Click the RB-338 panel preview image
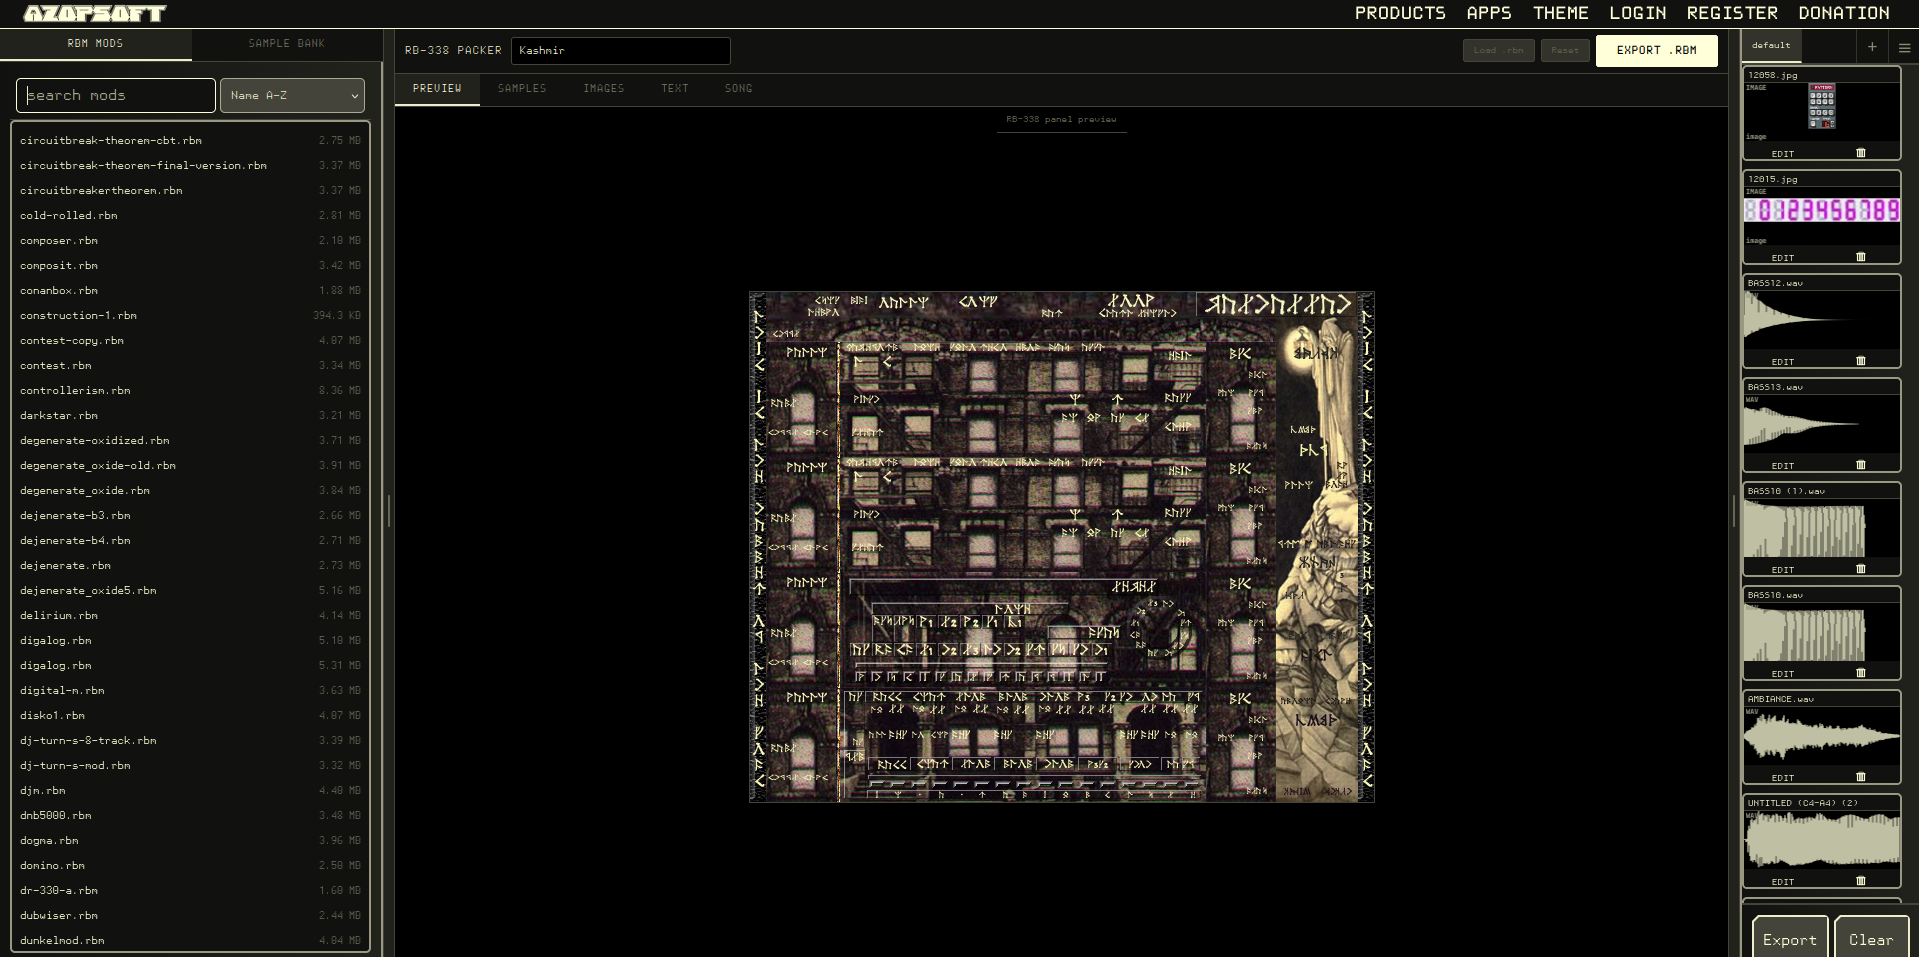Viewport: 1919px width, 957px height. (x=1062, y=547)
